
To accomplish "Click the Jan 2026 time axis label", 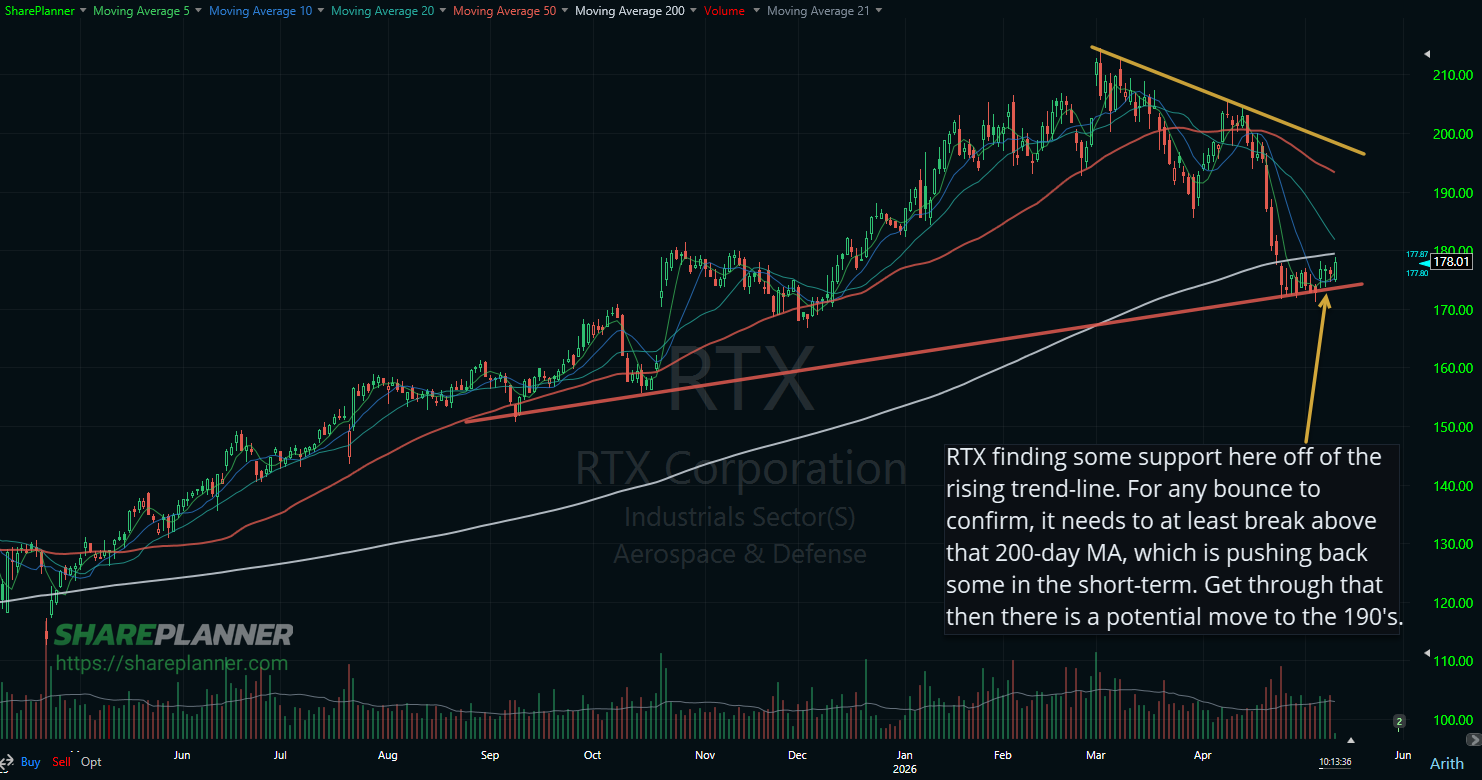I will pos(903,761).
